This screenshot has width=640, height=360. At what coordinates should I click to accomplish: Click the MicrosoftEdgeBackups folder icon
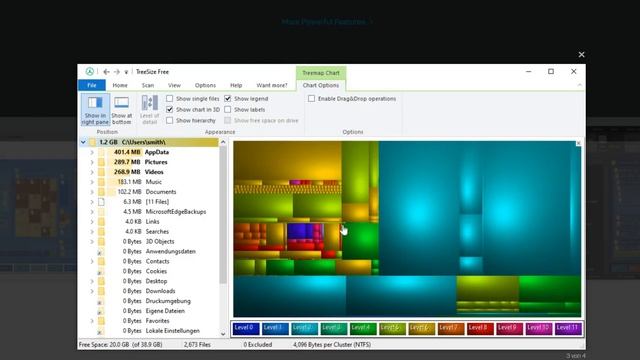[101, 212]
